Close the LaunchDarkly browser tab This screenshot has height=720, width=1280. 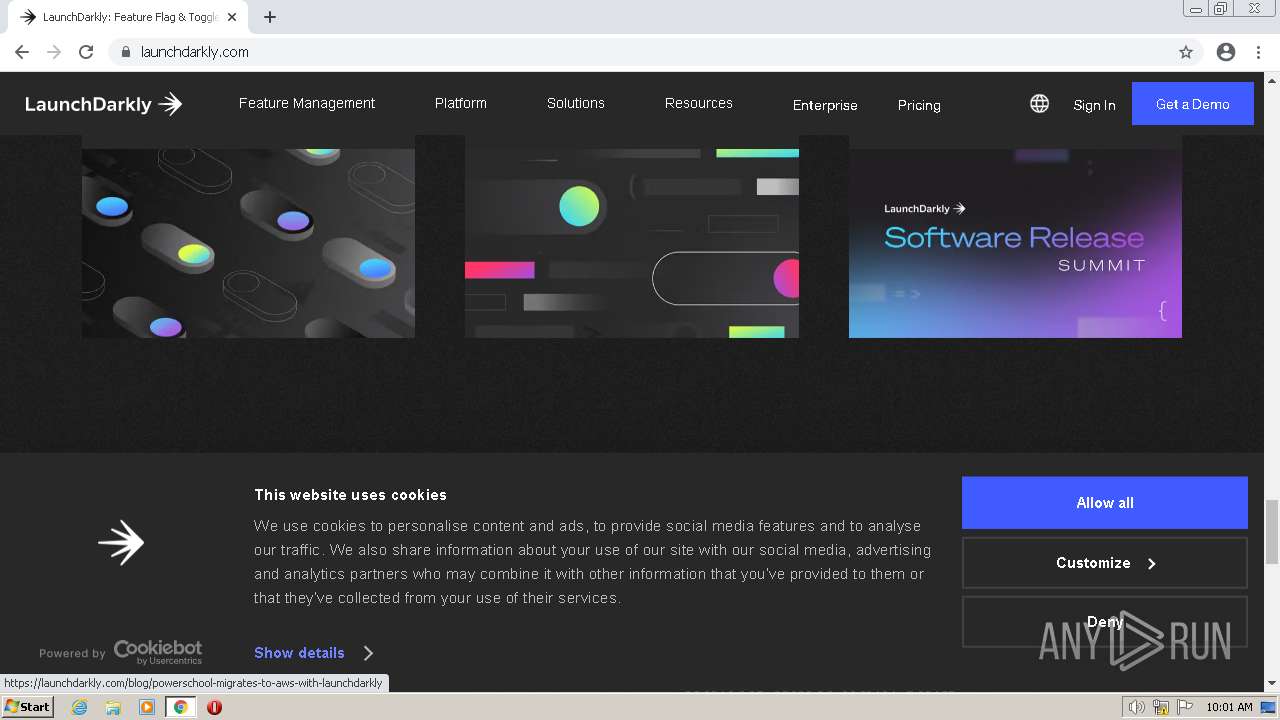(233, 17)
